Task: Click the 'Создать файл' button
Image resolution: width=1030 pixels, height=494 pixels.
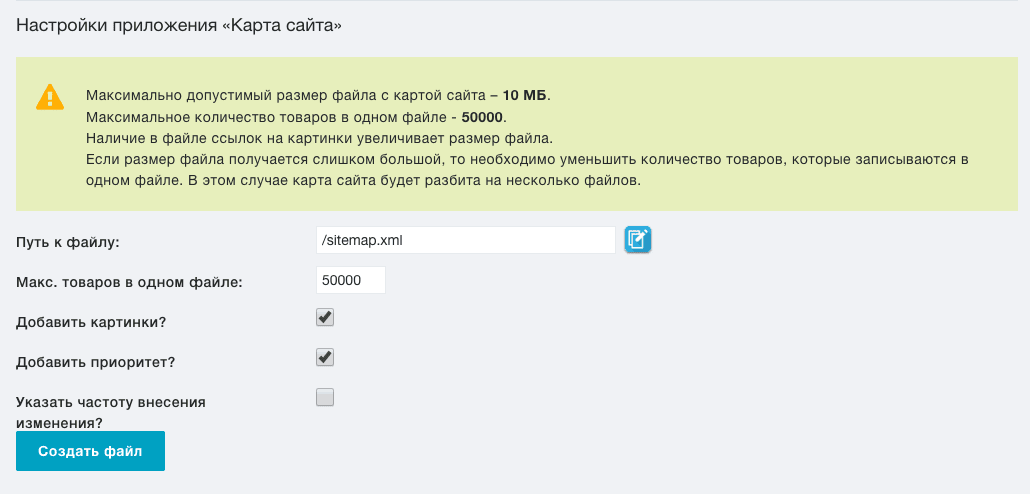Action: (x=90, y=451)
